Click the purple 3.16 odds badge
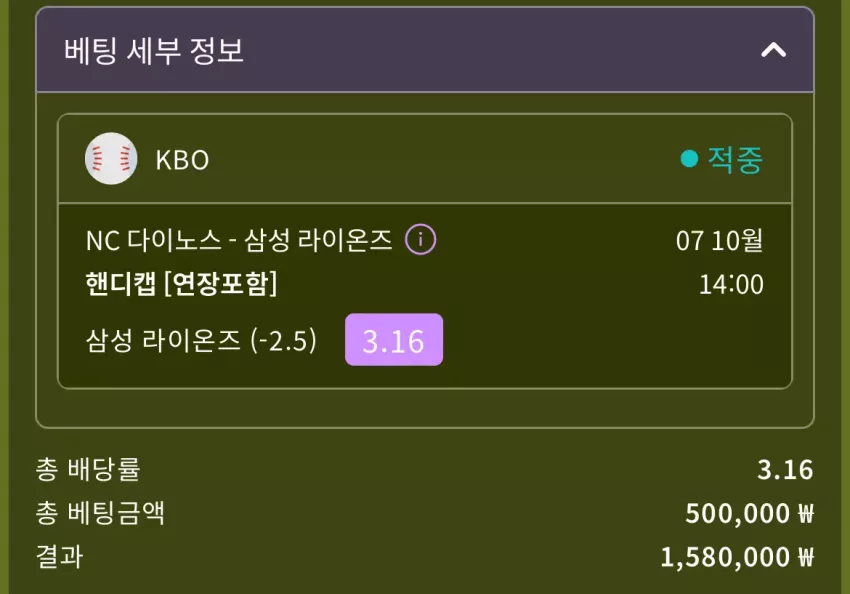The height and width of the screenshot is (594, 850). pos(394,340)
